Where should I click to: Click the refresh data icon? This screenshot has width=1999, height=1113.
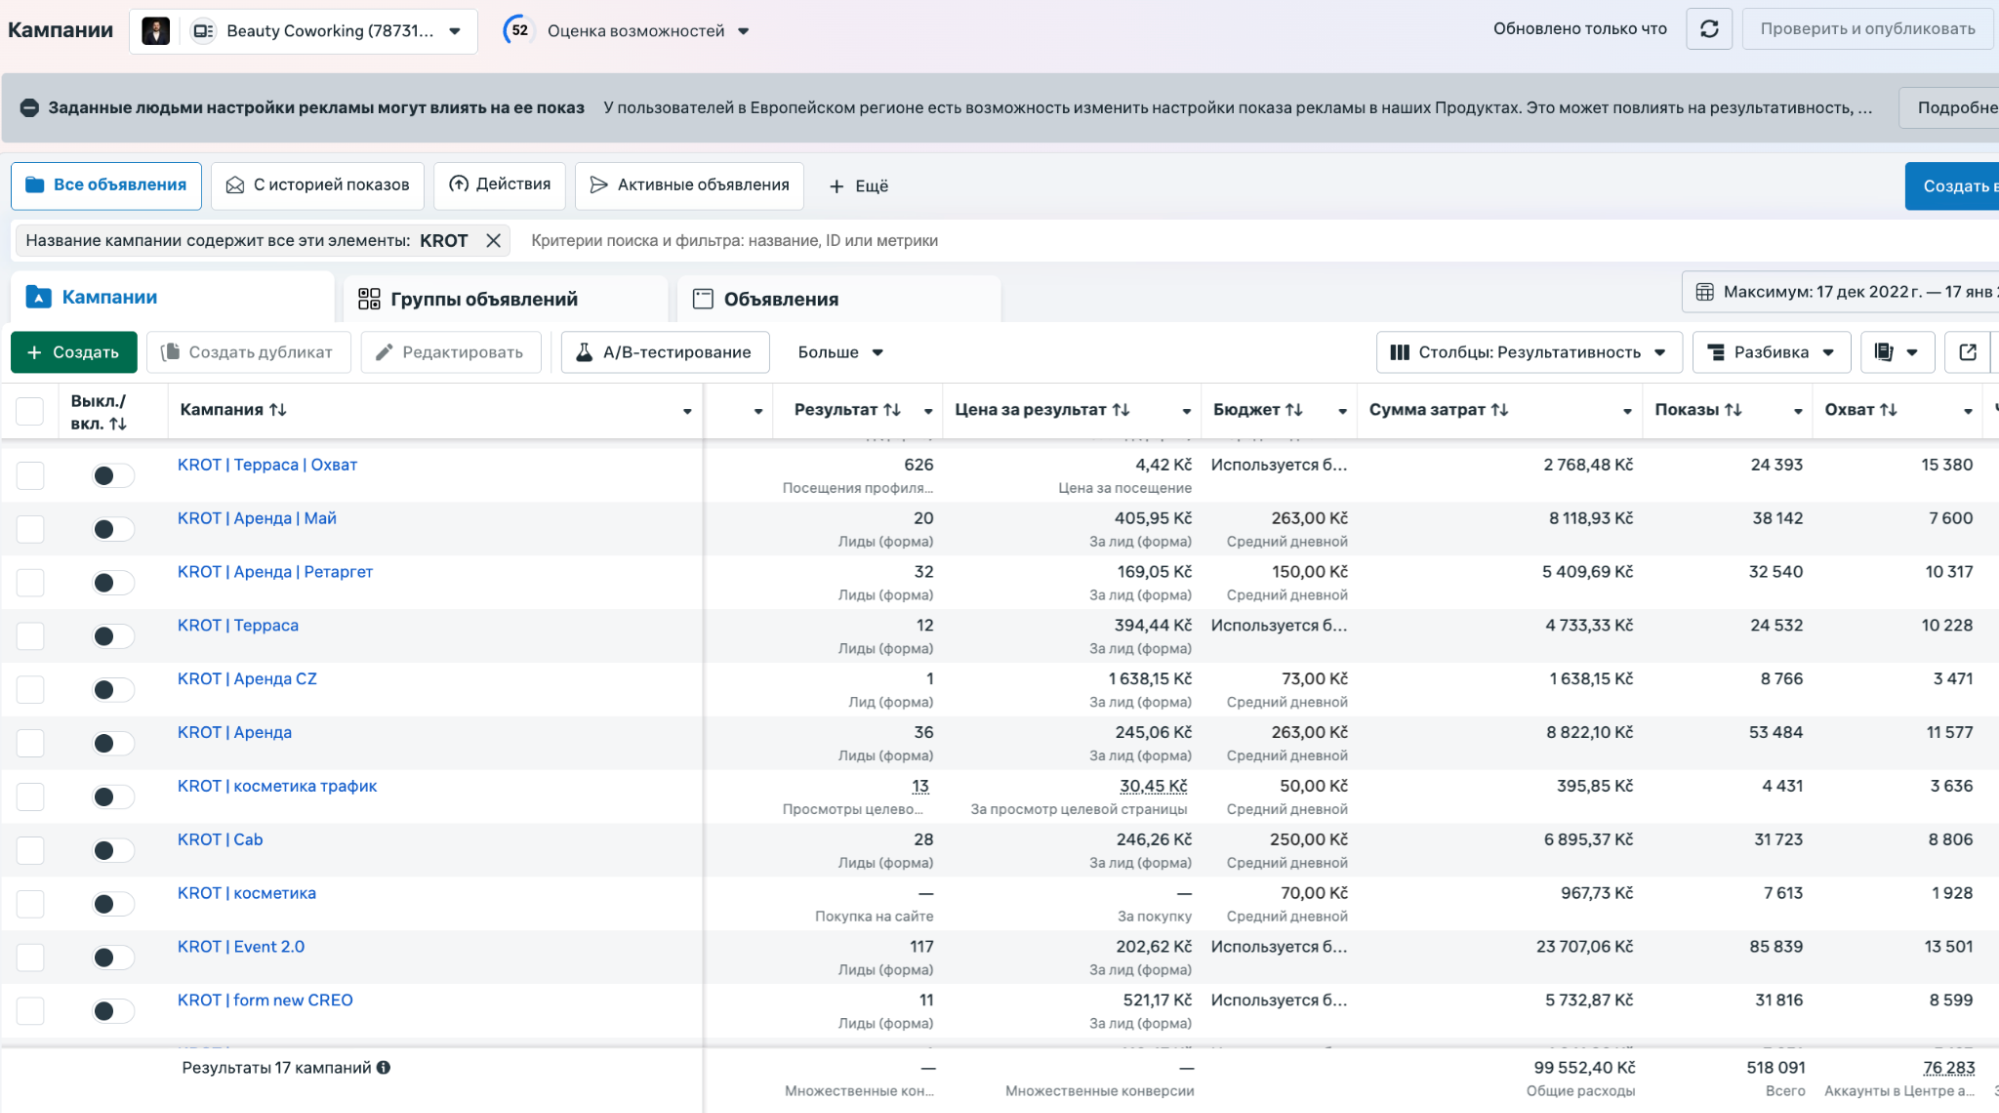[1709, 29]
